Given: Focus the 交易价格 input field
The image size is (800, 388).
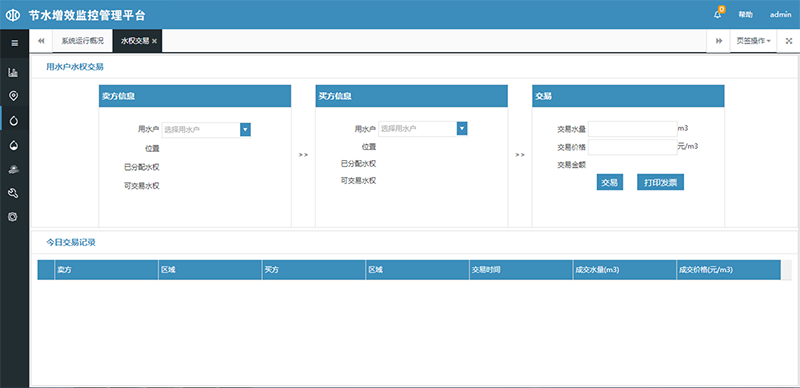Looking at the screenshot, I should [x=633, y=147].
